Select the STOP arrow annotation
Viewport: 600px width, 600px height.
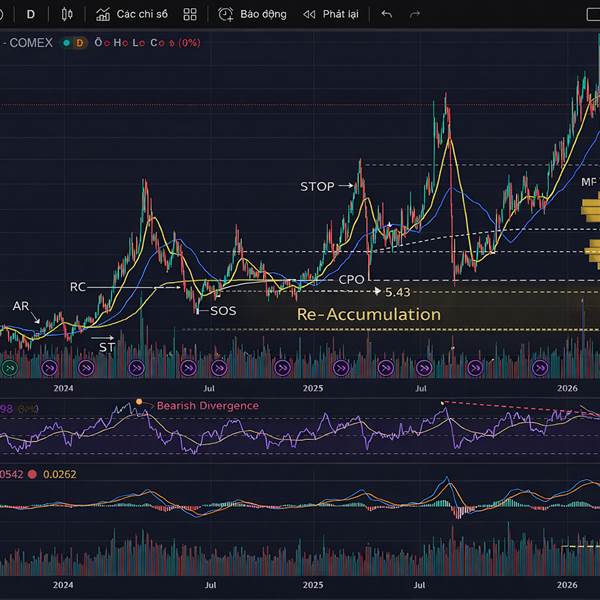click(x=326, y=186)
